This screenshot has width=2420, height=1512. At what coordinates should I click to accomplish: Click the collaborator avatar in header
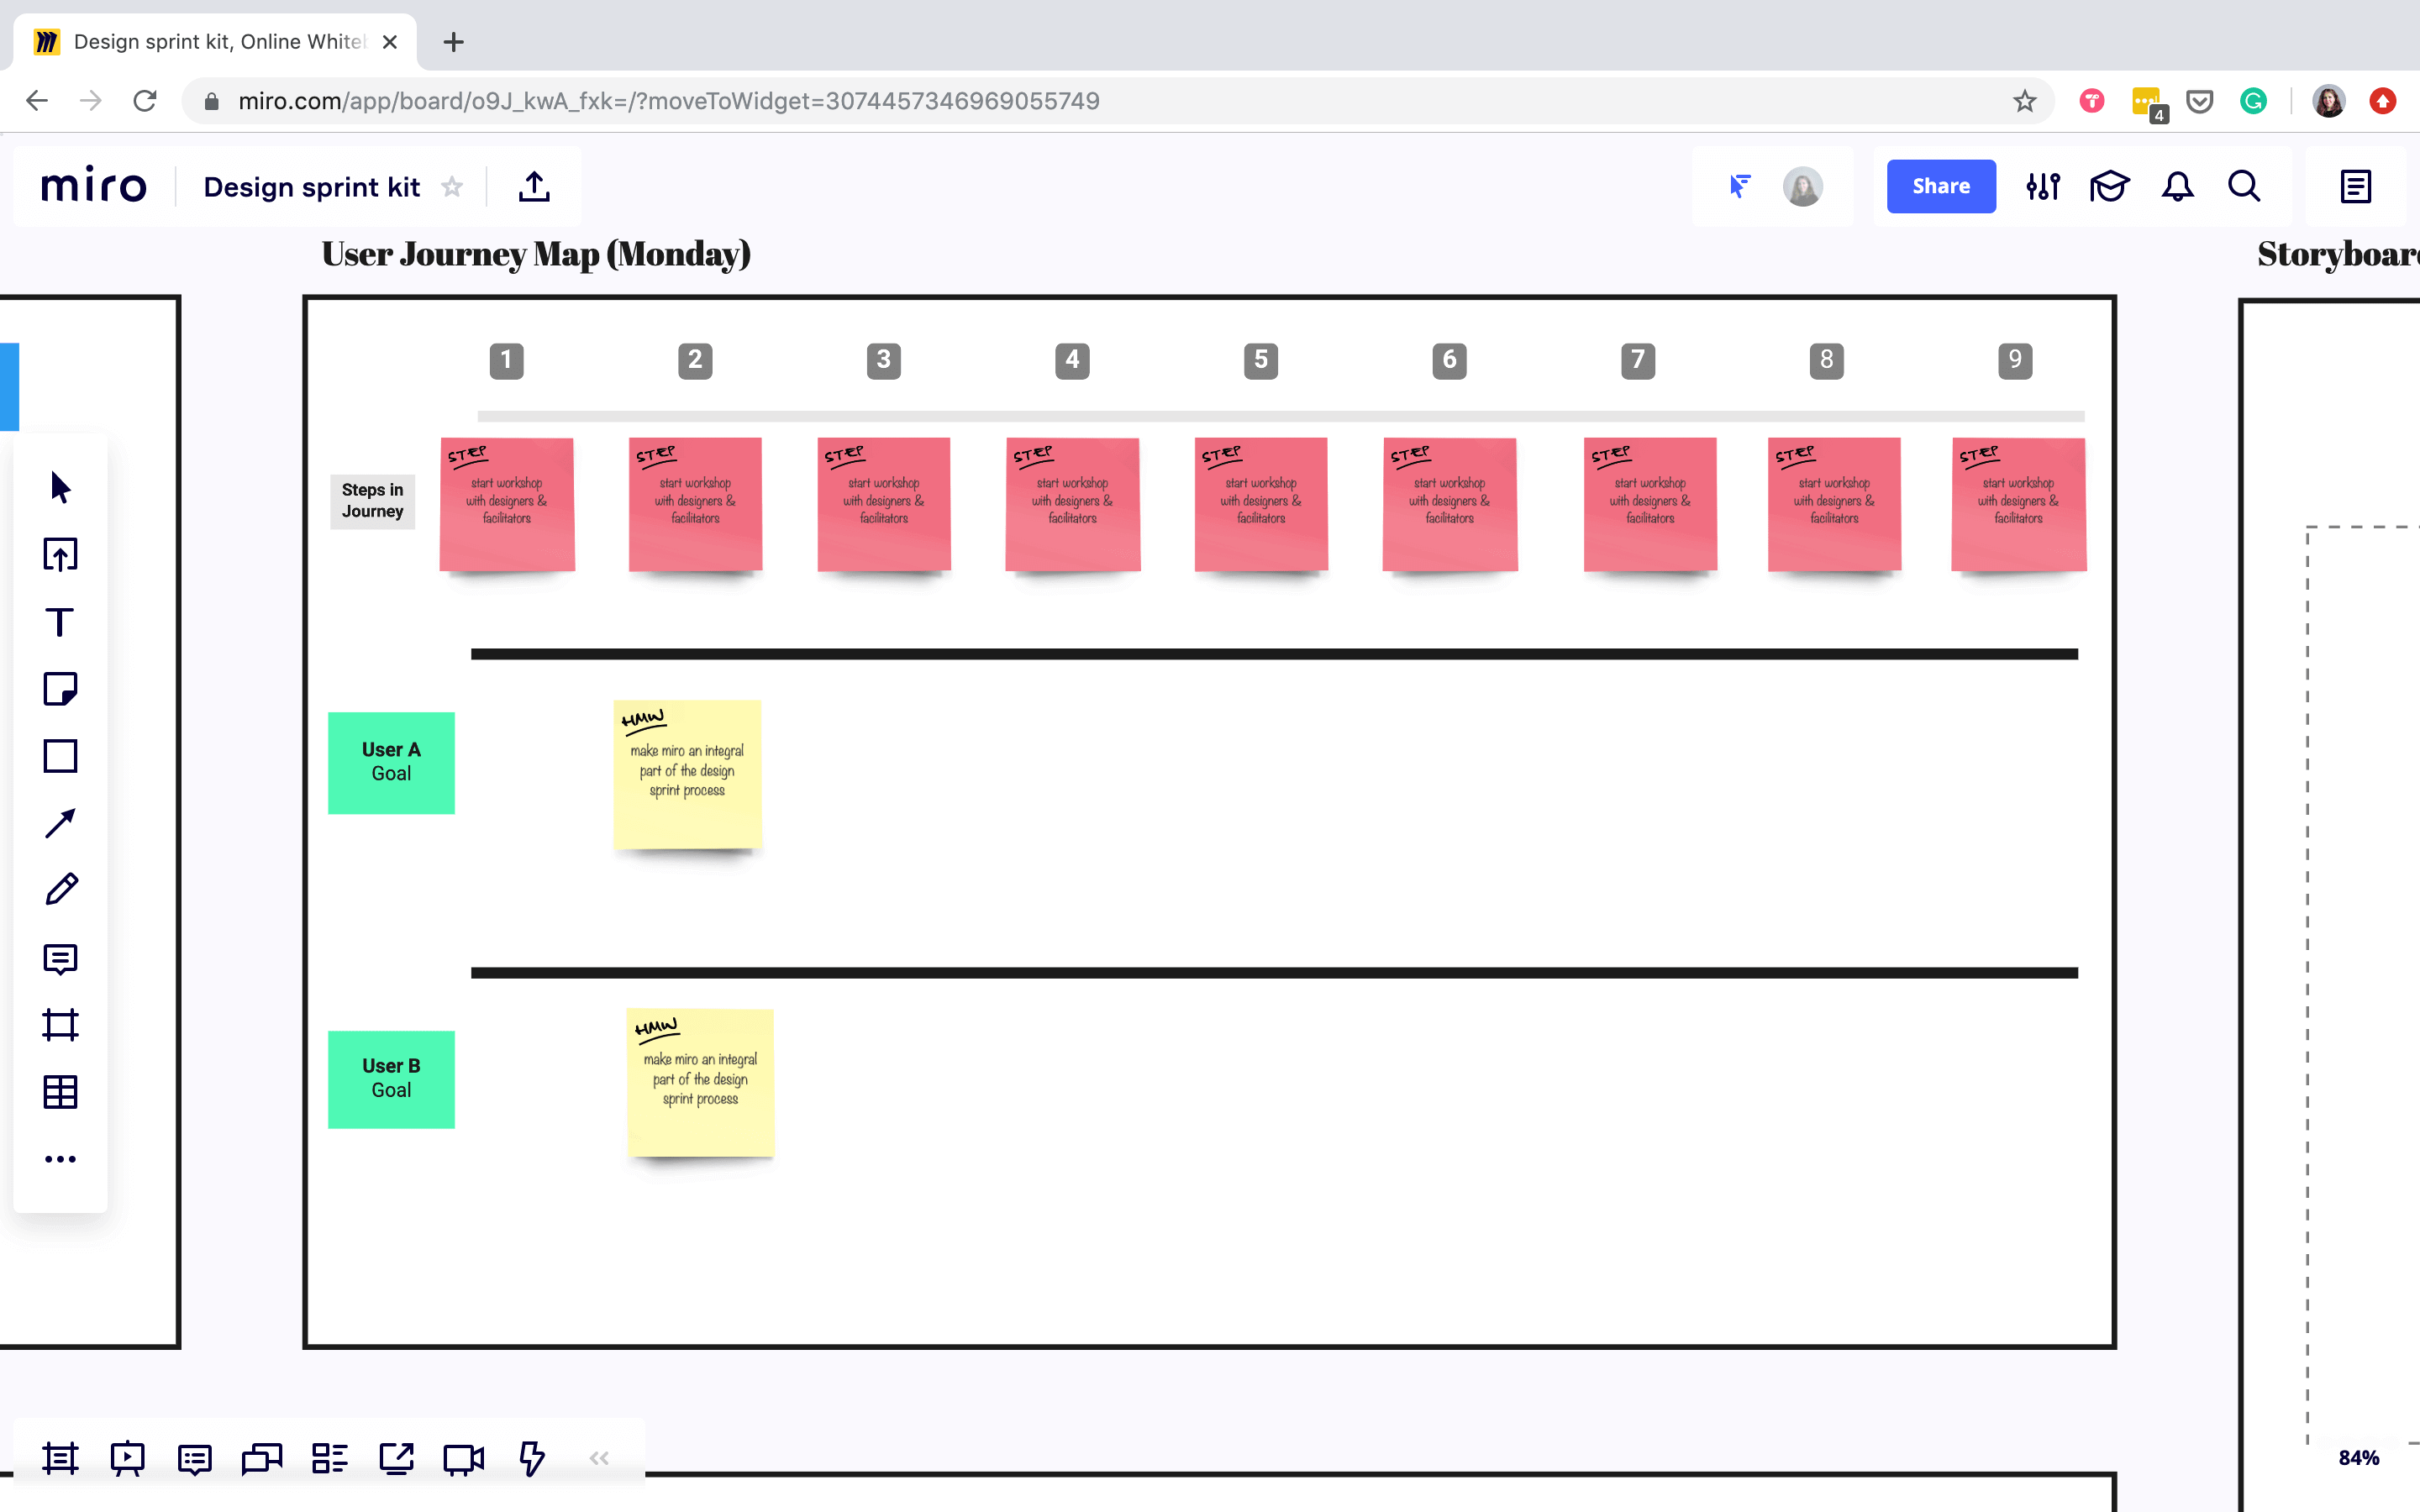(x=1803, y=186)
